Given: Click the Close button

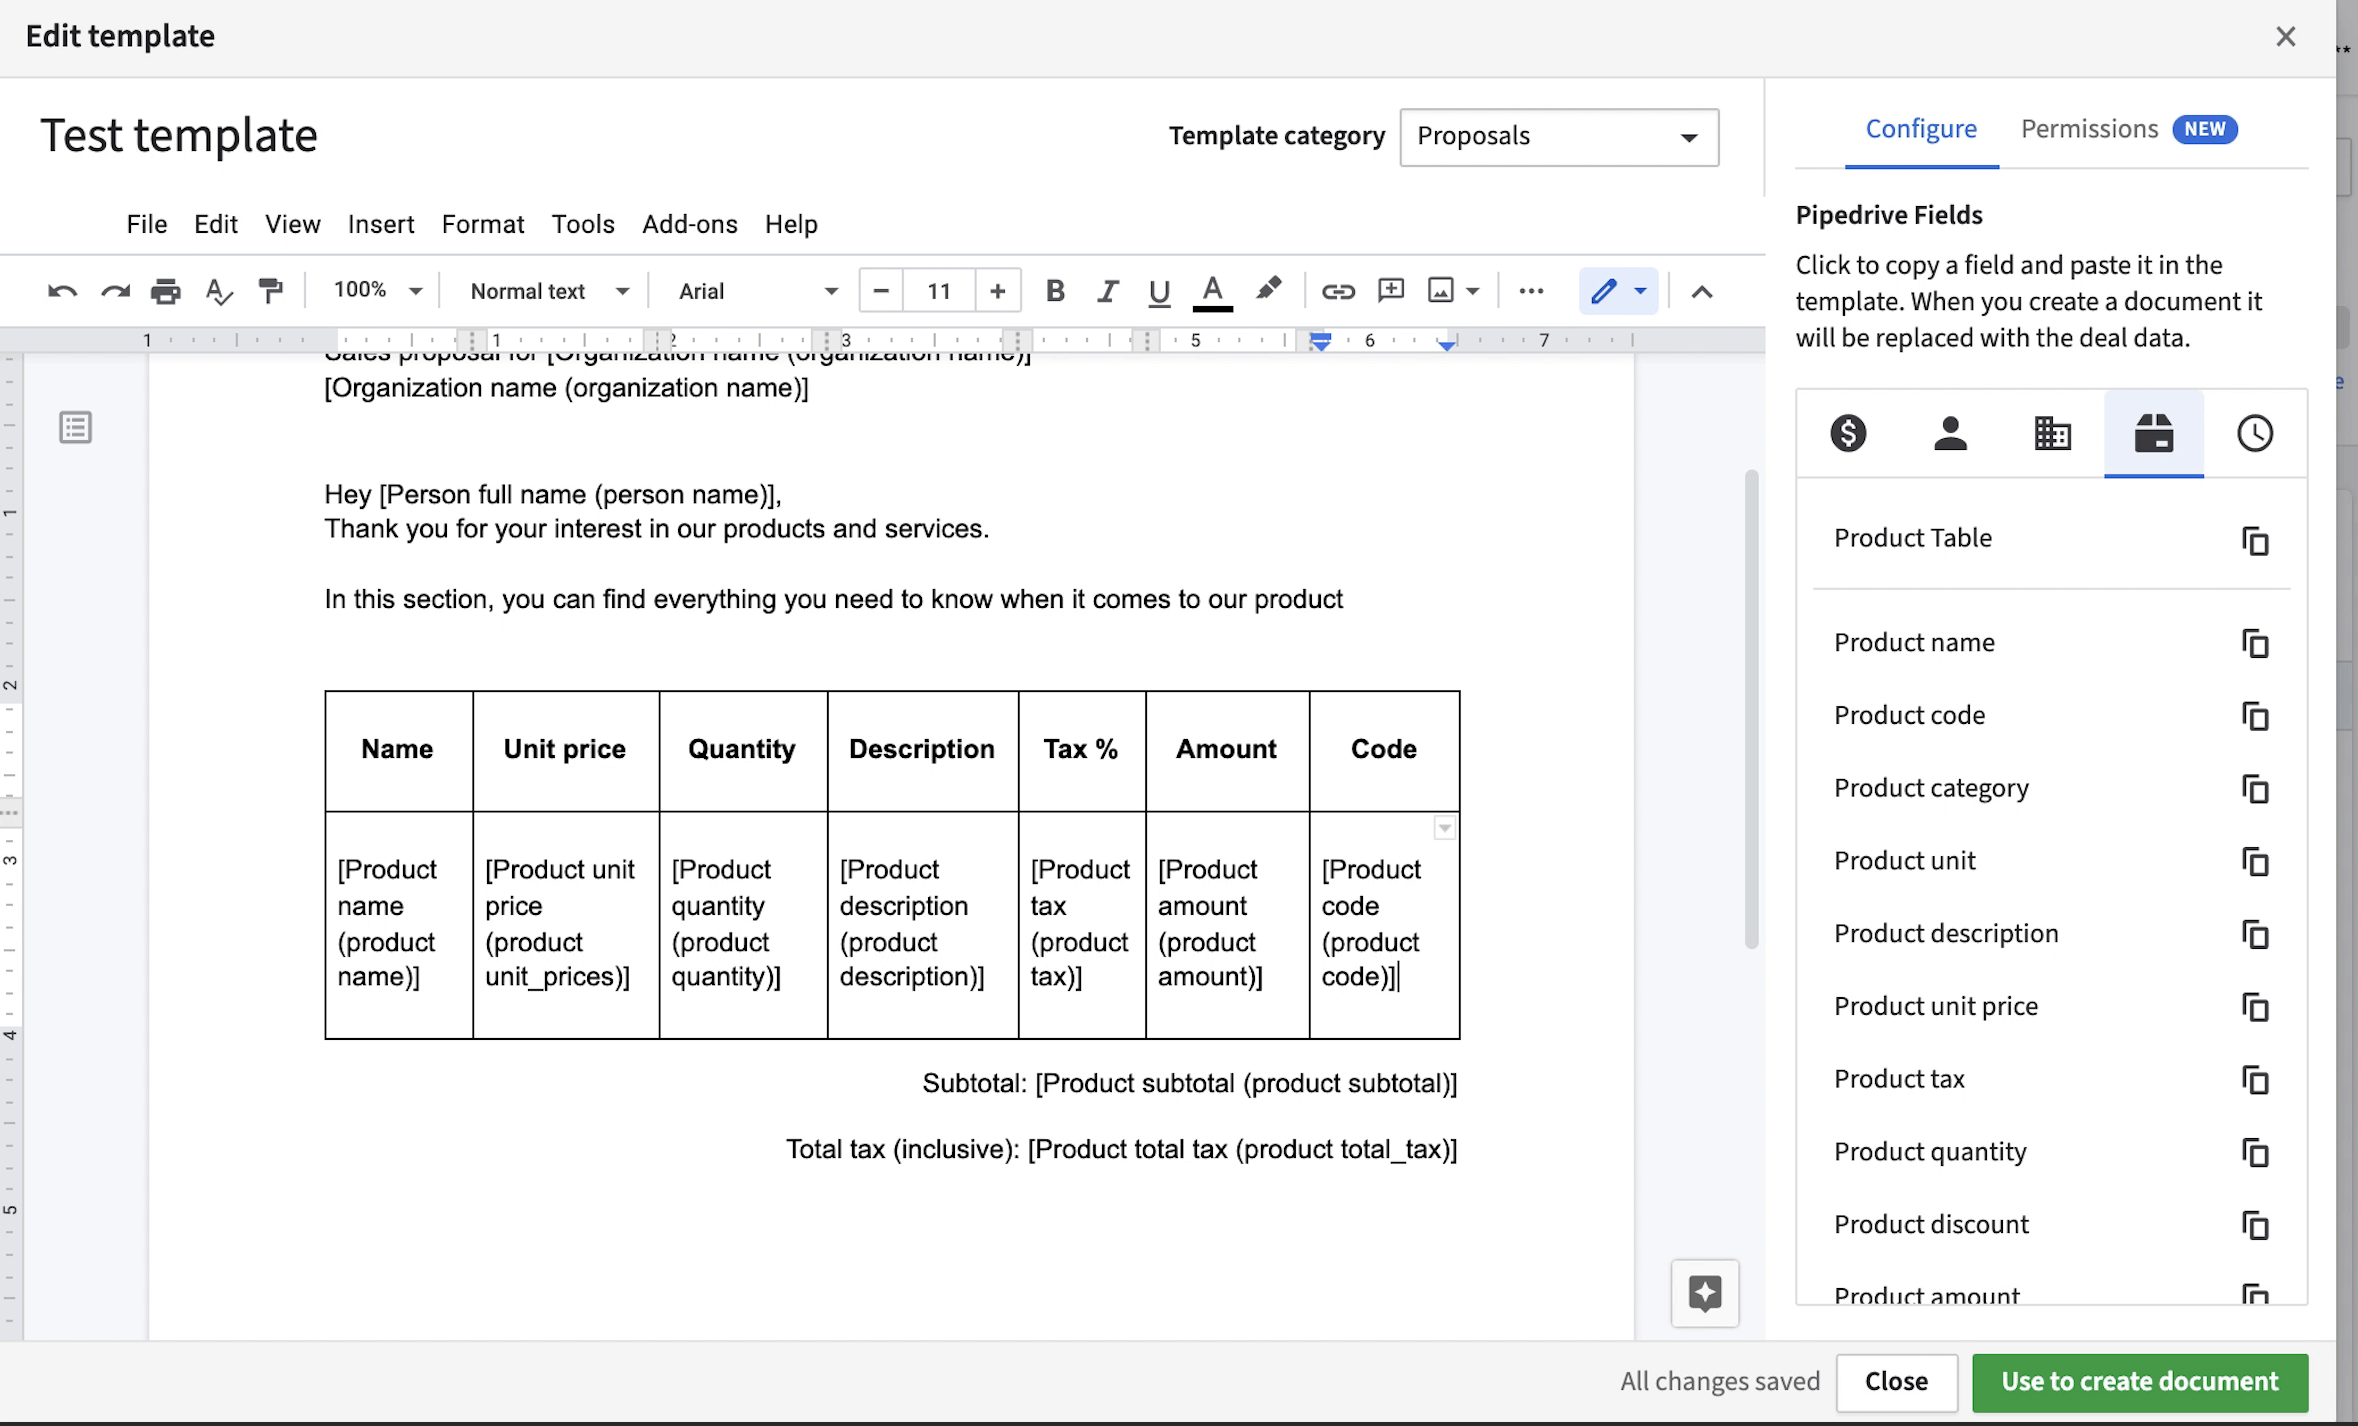Looking at the screenshot, I should click(x=1895, y=1382).
